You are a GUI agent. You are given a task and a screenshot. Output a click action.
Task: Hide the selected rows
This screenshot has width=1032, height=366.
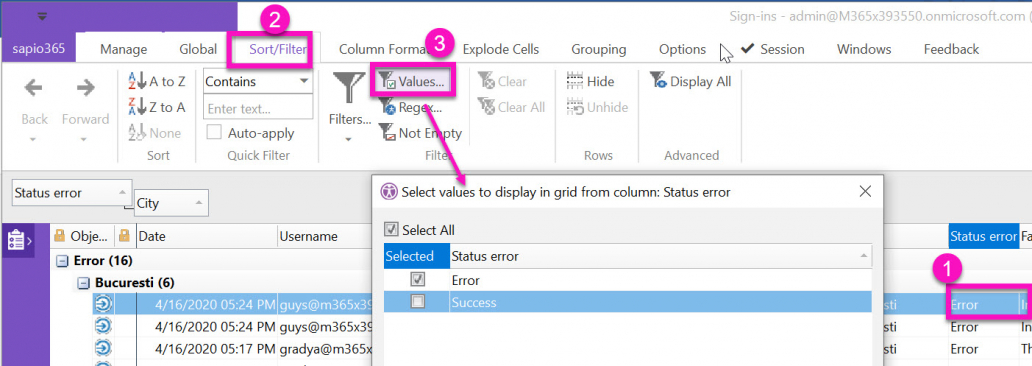[591, 82]
